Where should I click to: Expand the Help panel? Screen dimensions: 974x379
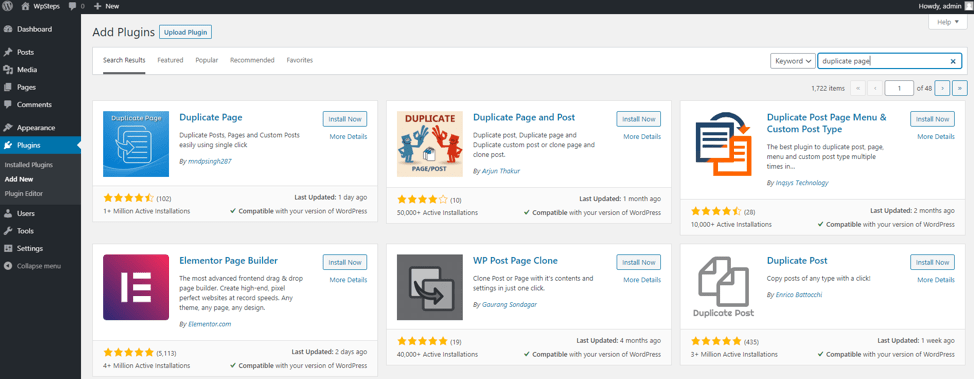coord(947,22)
